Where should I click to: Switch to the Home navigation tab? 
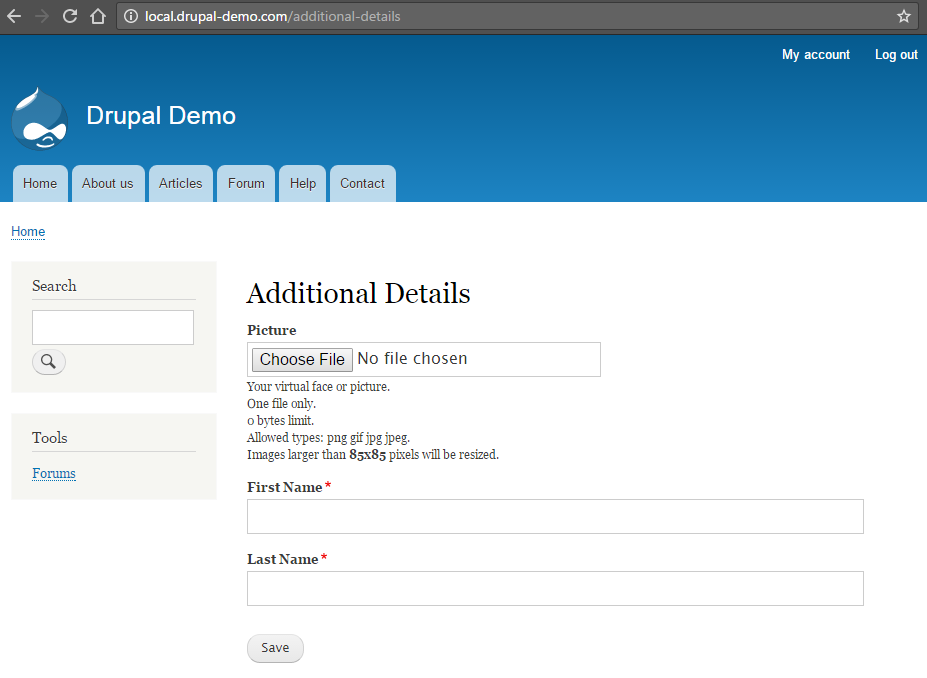click(x=39, y=183)
